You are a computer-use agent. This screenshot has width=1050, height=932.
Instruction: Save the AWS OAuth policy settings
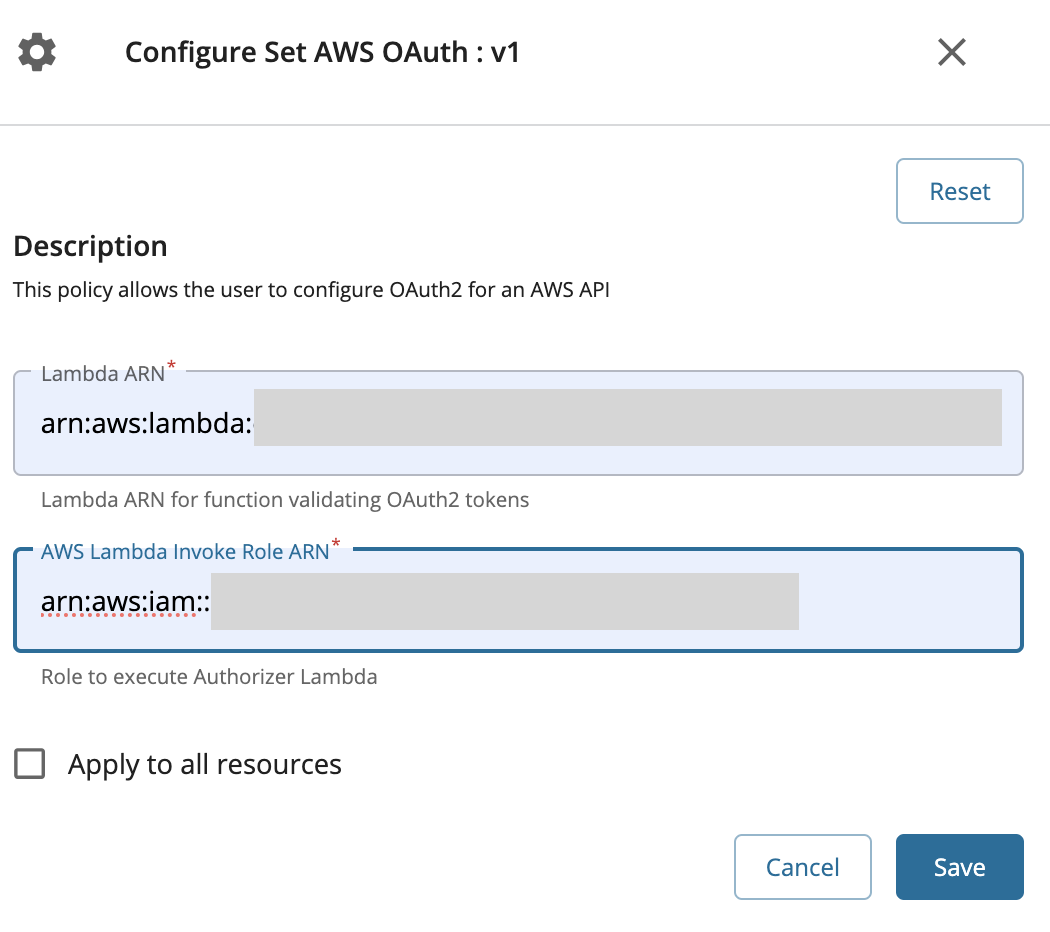pos(960,867)
